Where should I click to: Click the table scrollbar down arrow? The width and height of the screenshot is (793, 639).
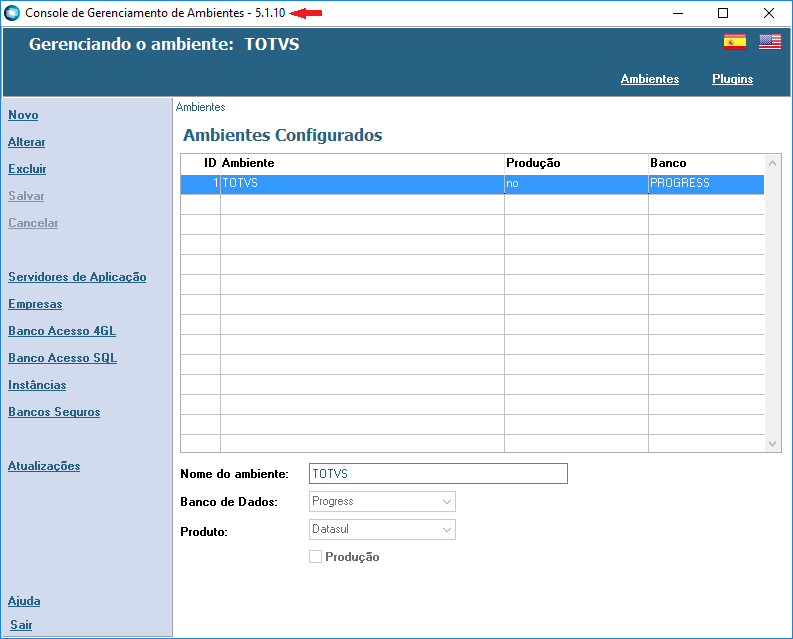772,444
